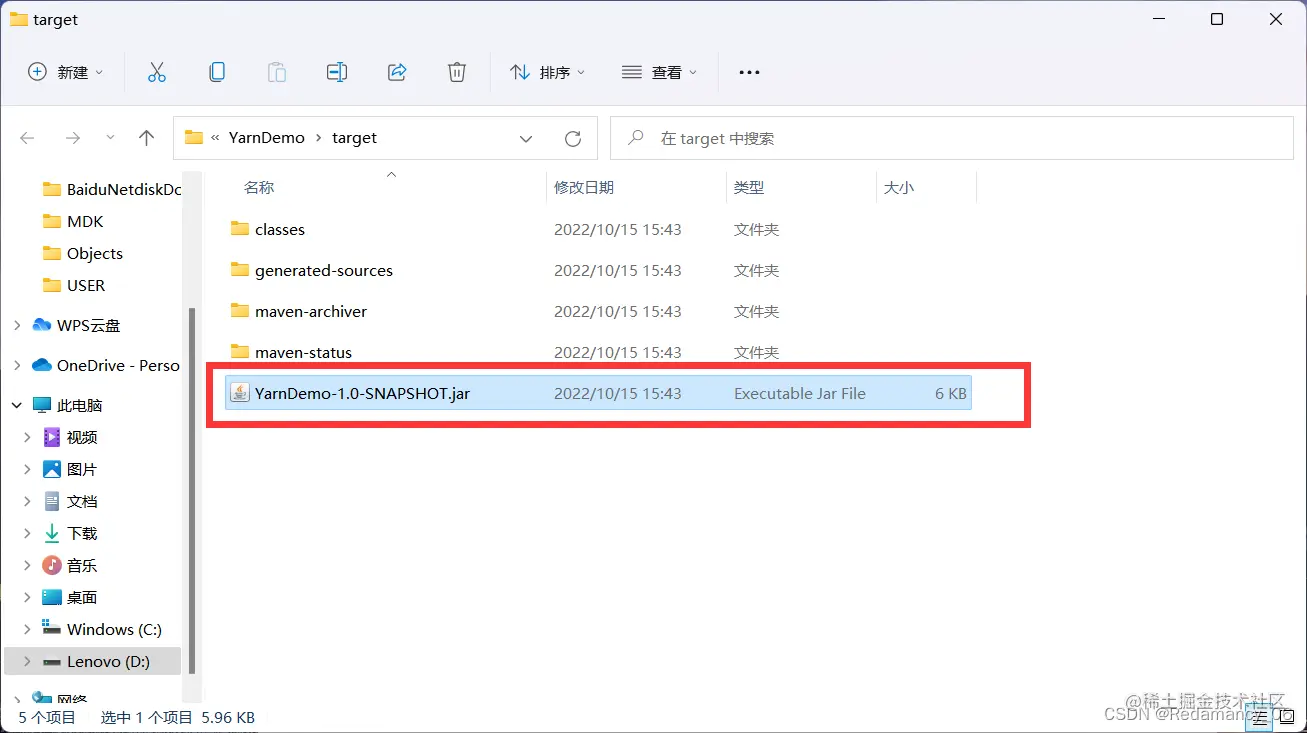Image resolution: width=1307 pixels, height=733 pixels.
Task: Share the selected file
Action: [x=397, y=71]
